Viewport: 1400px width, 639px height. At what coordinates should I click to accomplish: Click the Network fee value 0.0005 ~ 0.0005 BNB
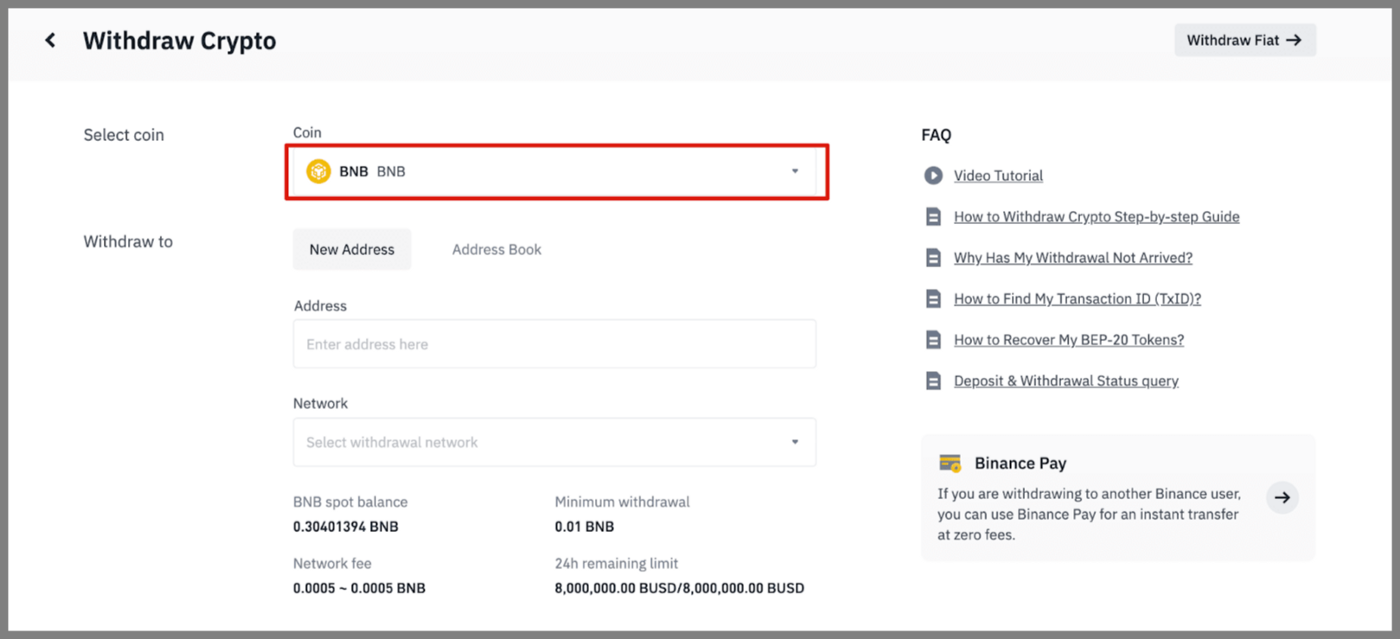pyautogui.click(x=359, y=588)
